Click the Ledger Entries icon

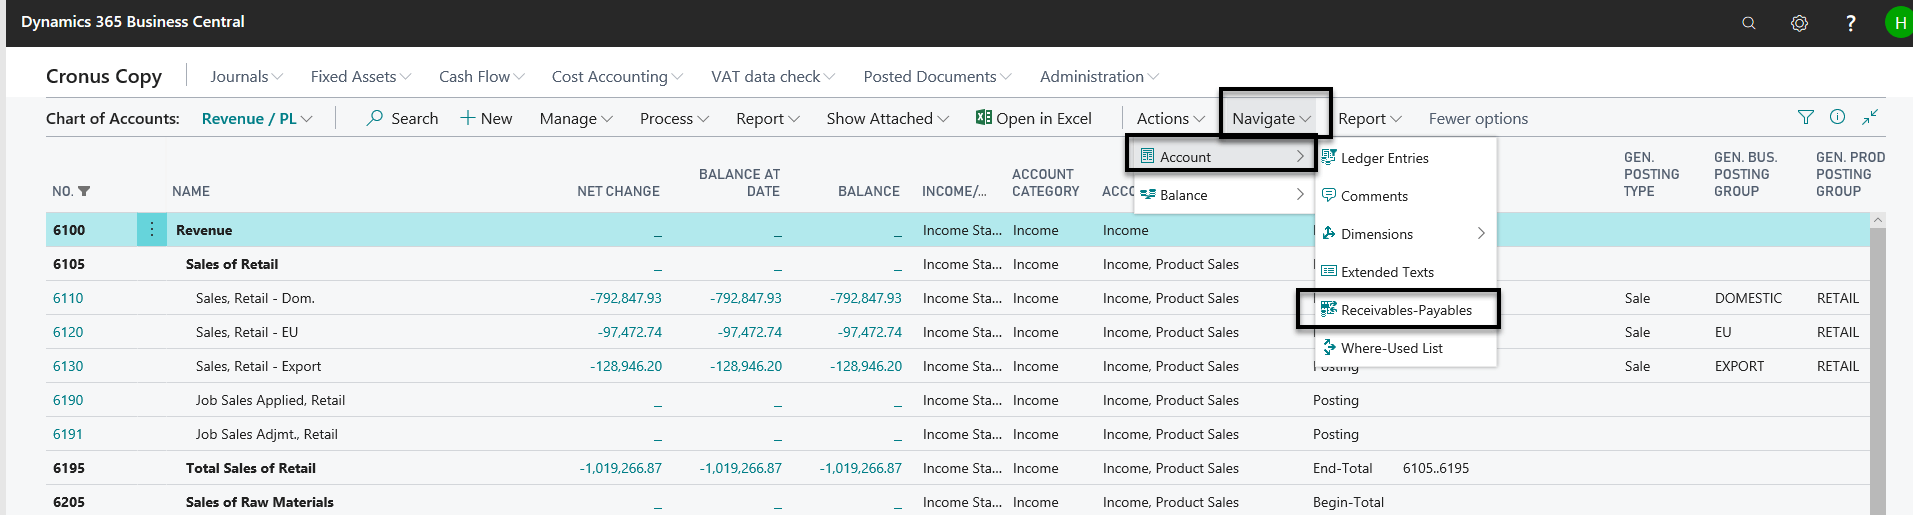tap(1329, 157)
